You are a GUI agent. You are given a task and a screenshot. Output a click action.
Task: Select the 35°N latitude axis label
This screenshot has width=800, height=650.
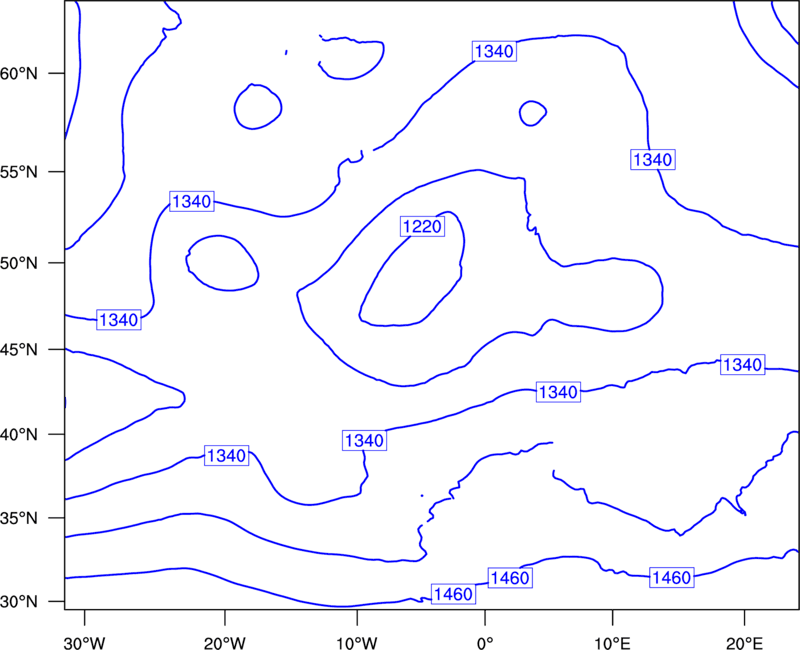[x=19, y=518]
